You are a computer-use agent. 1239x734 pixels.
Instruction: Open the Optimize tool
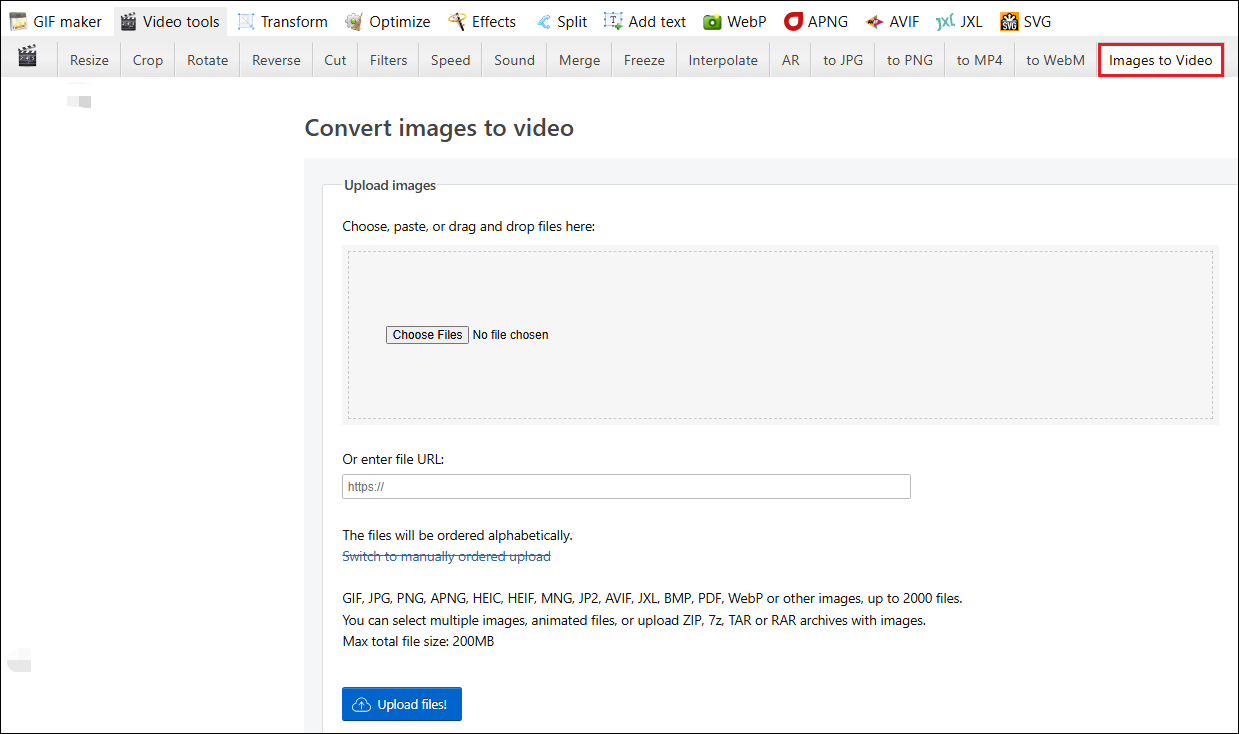pos(388,20)
